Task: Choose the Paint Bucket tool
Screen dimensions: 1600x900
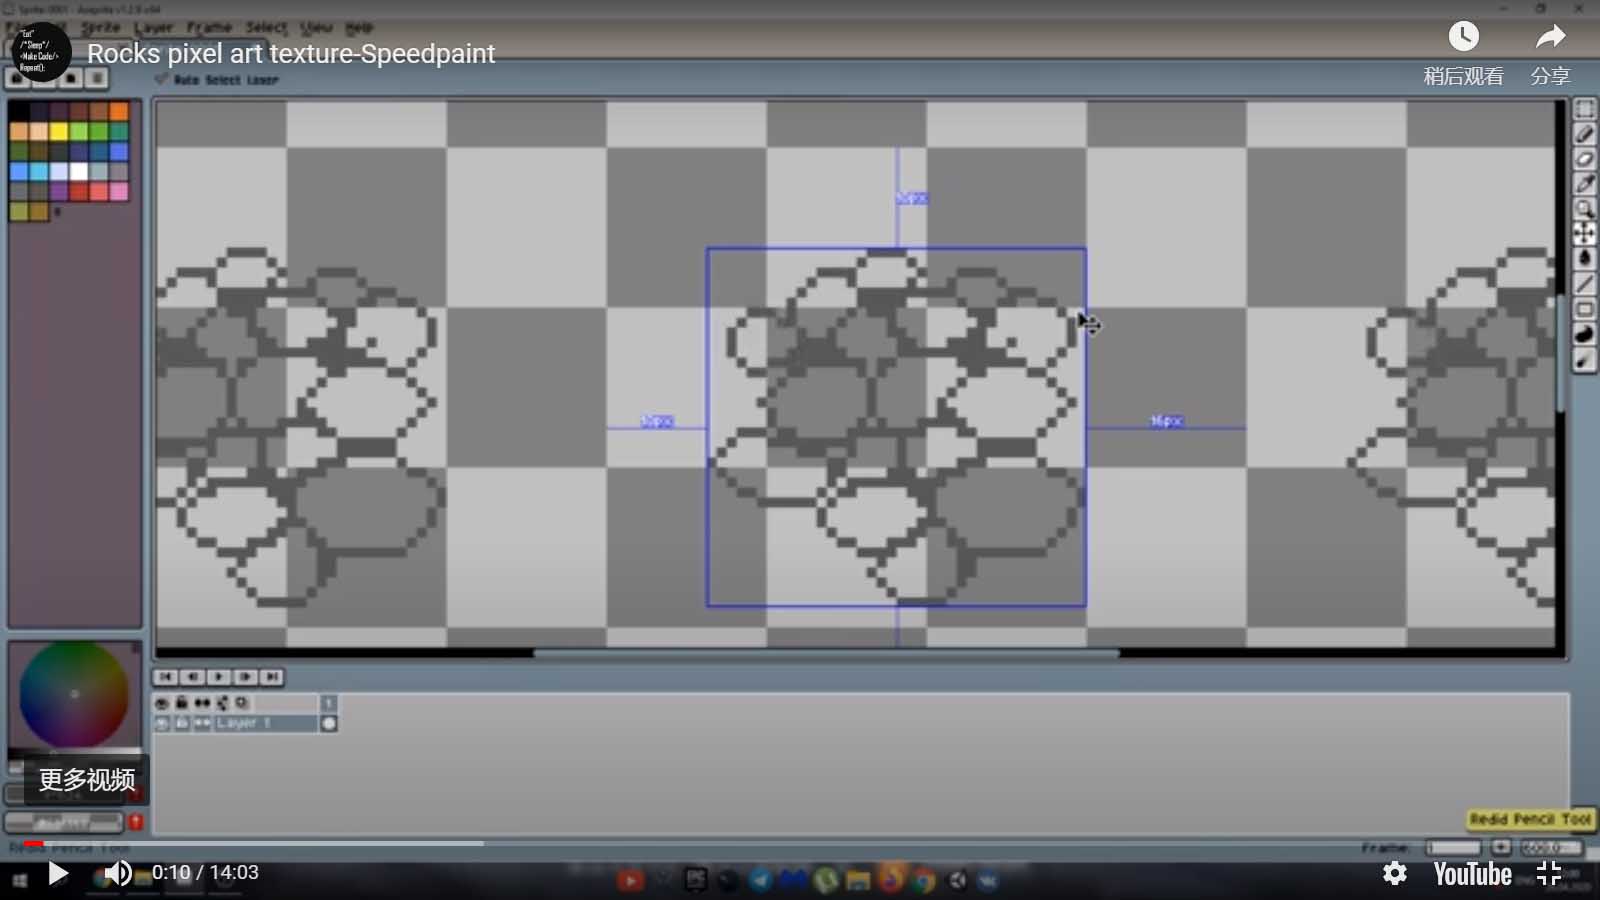Action: pos(1584,259)
